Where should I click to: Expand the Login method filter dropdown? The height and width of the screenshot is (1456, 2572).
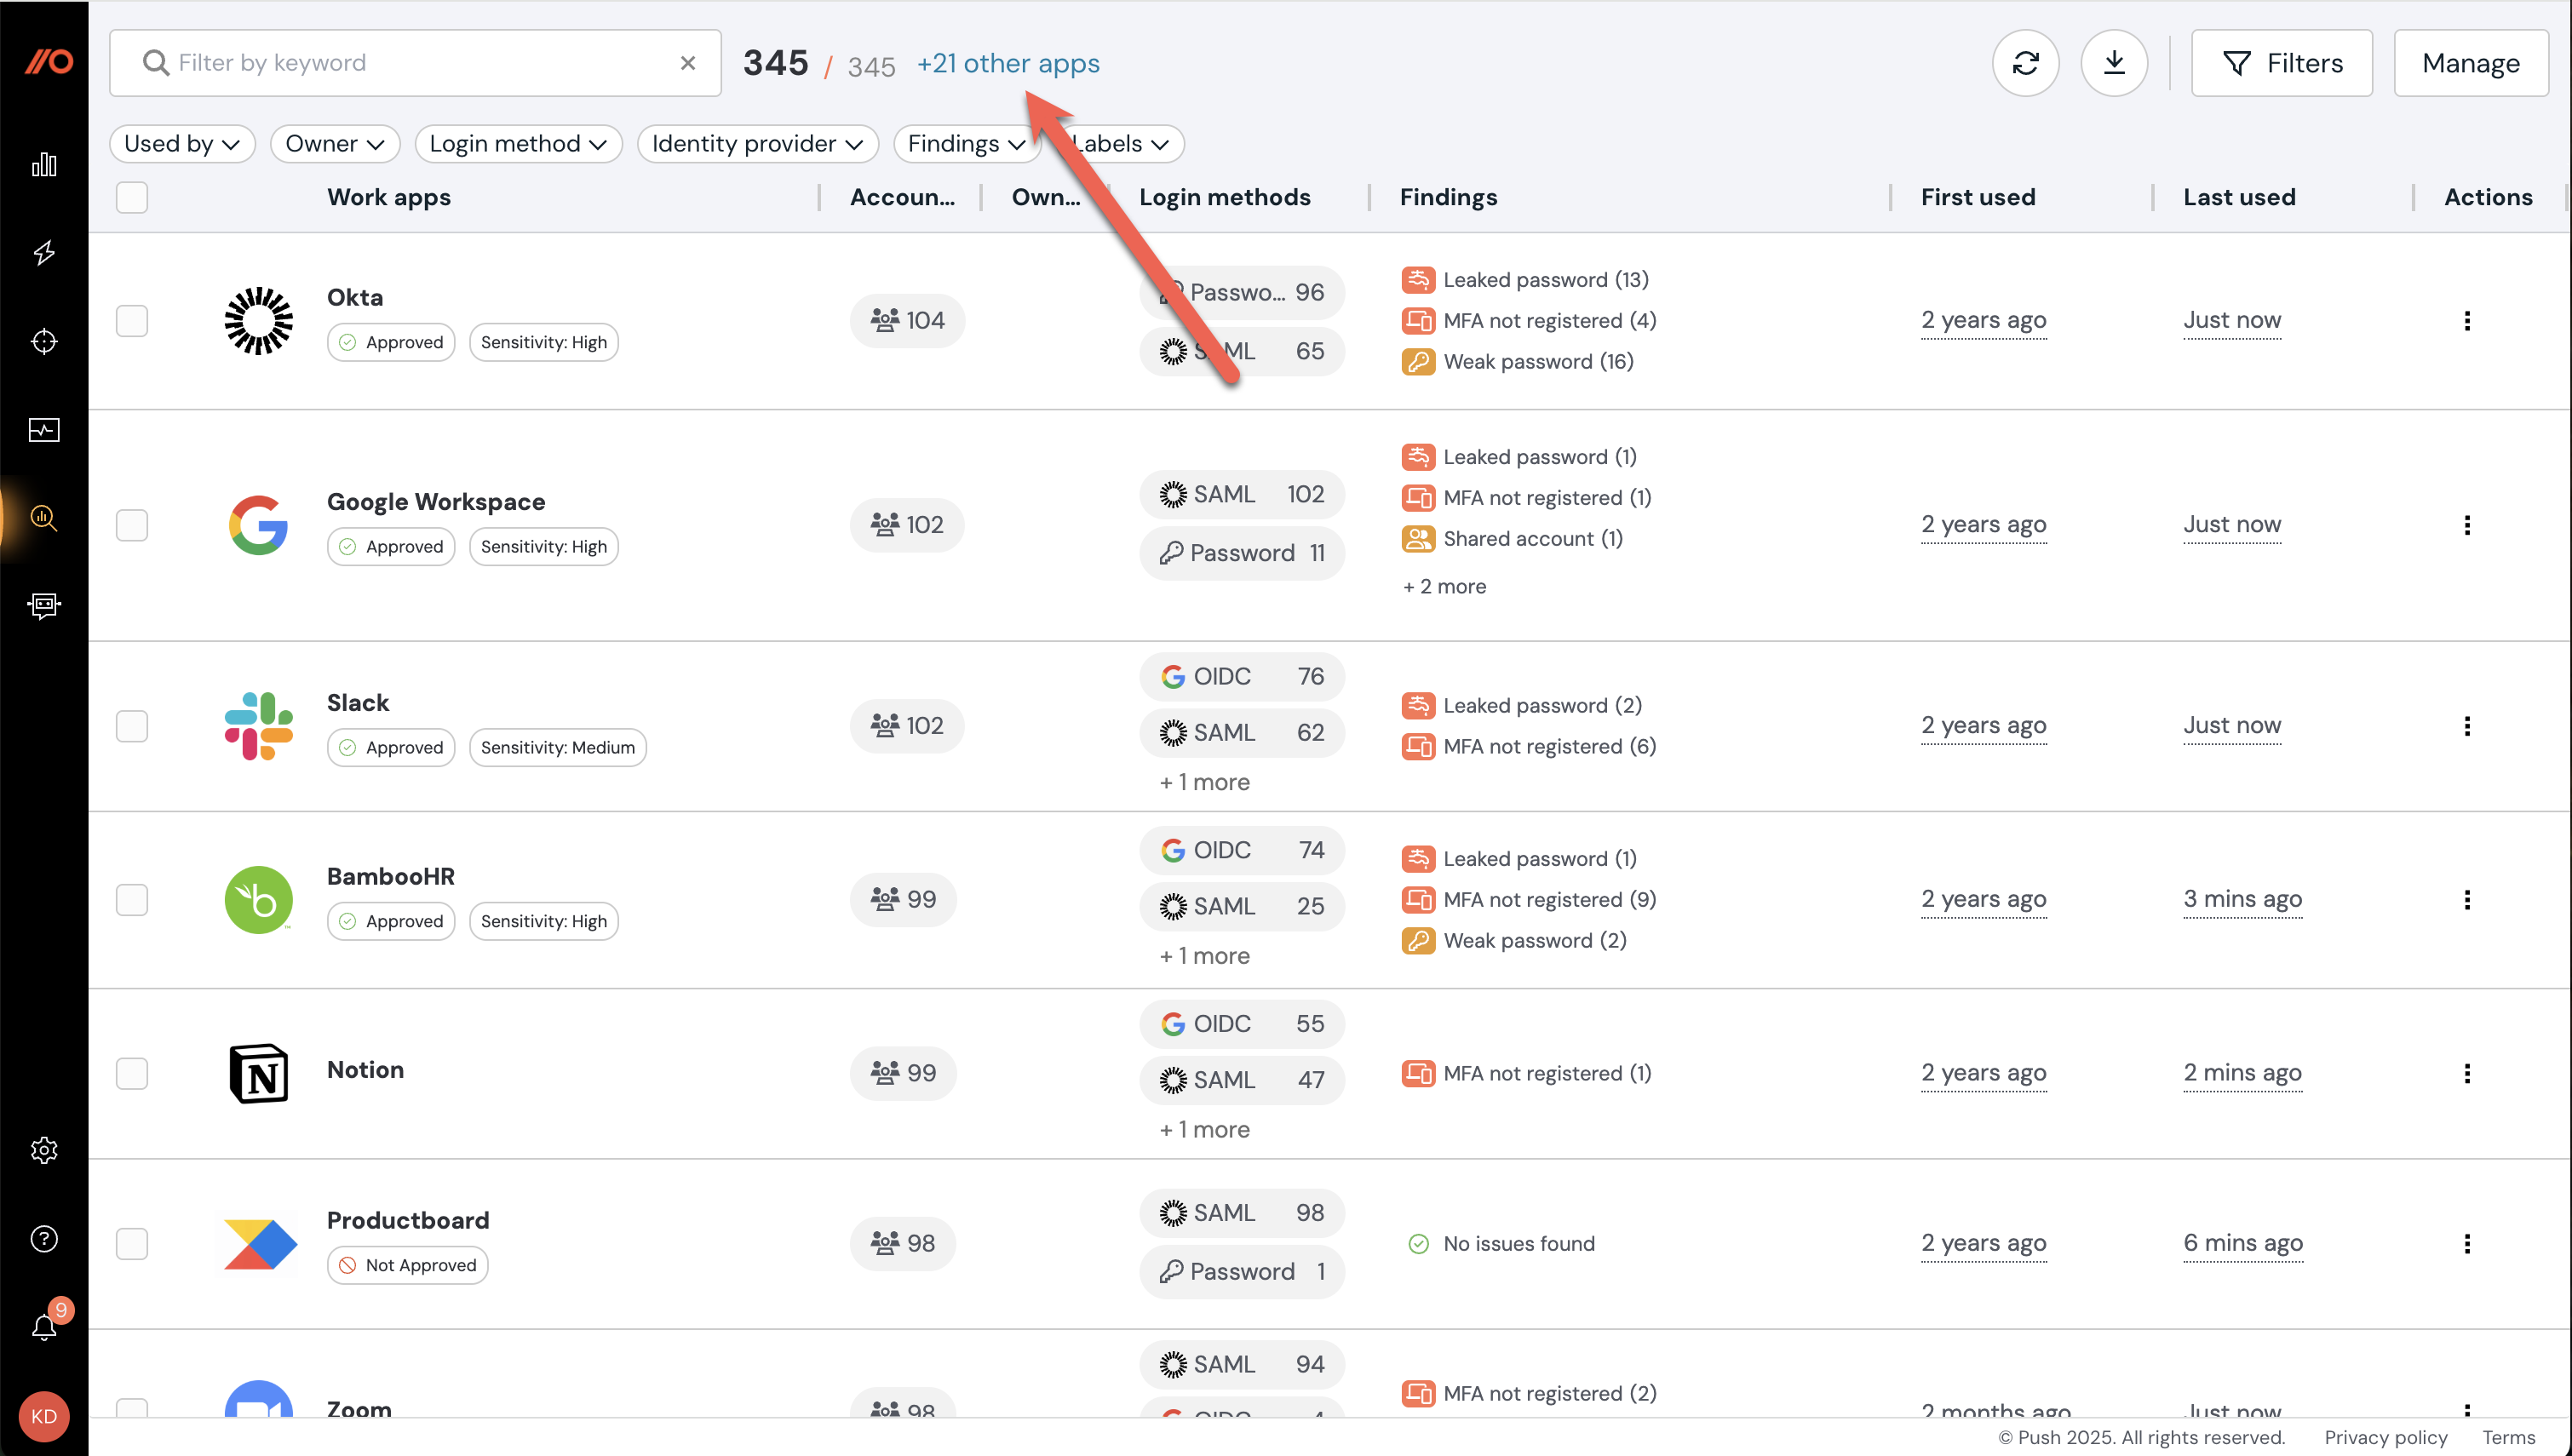coord(518,143)
